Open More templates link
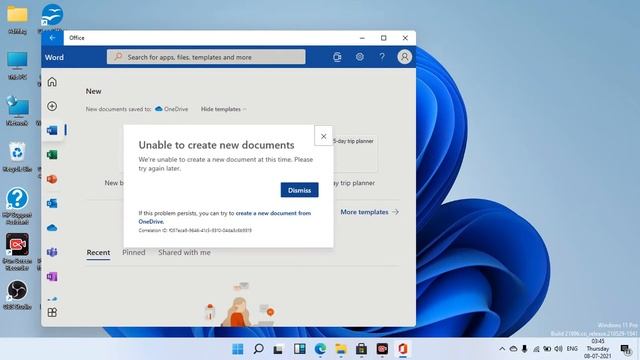Viewport: 640px width, 360px height. click(369, 212)
